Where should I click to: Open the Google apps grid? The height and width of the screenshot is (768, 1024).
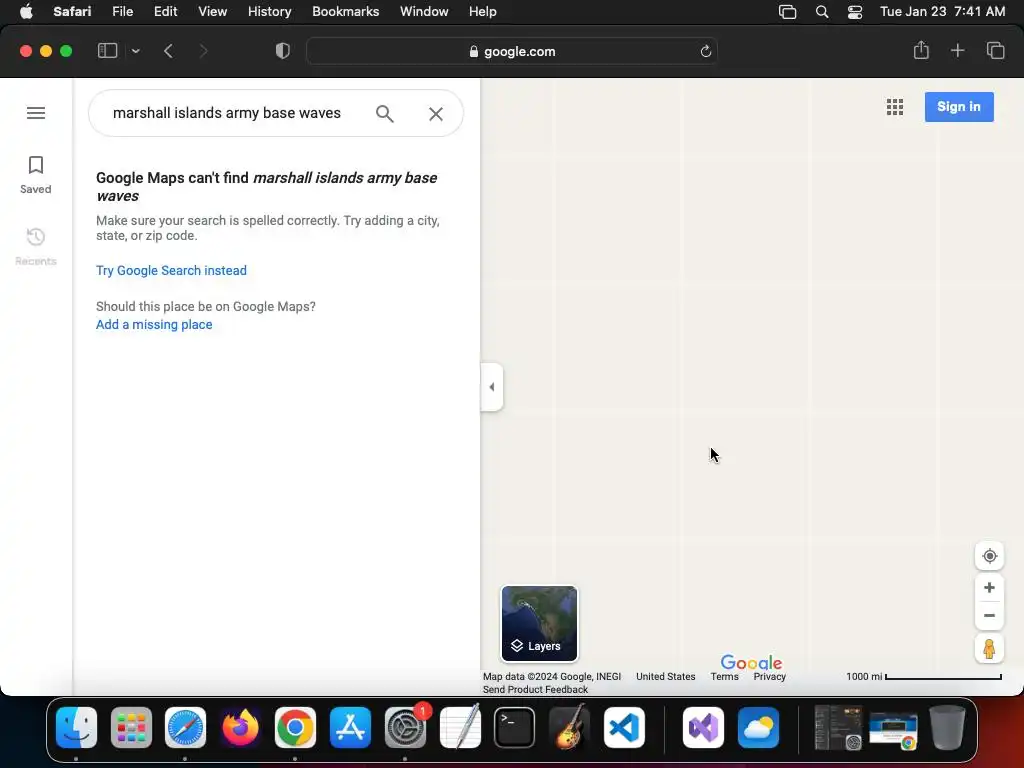coord(895,107)
